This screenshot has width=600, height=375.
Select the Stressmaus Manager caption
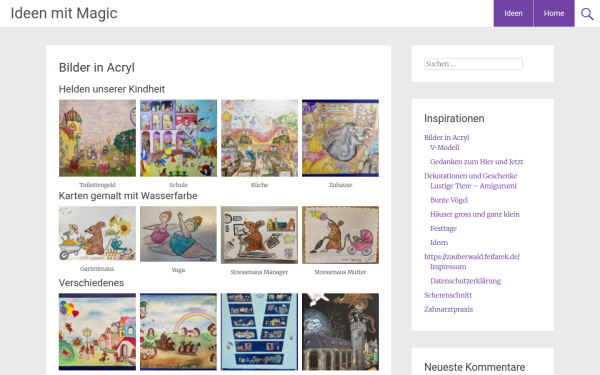tap(259, 272)
